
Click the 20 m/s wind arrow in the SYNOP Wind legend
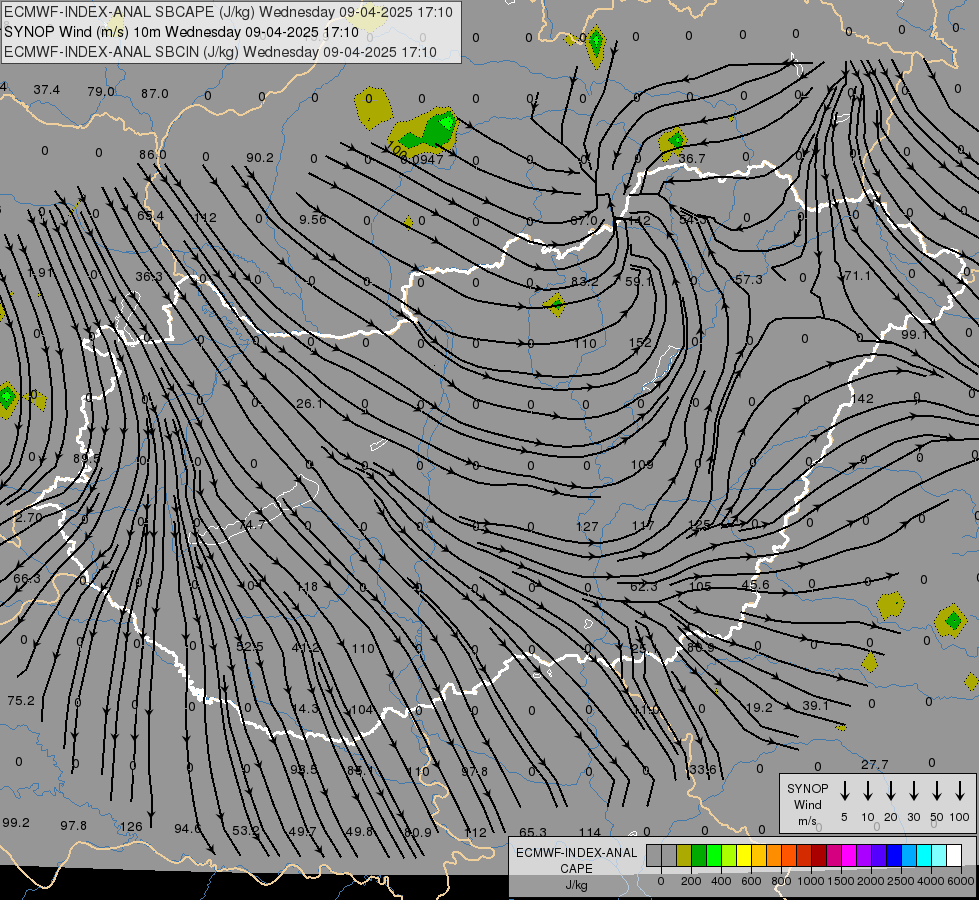[x=891, y=790]
